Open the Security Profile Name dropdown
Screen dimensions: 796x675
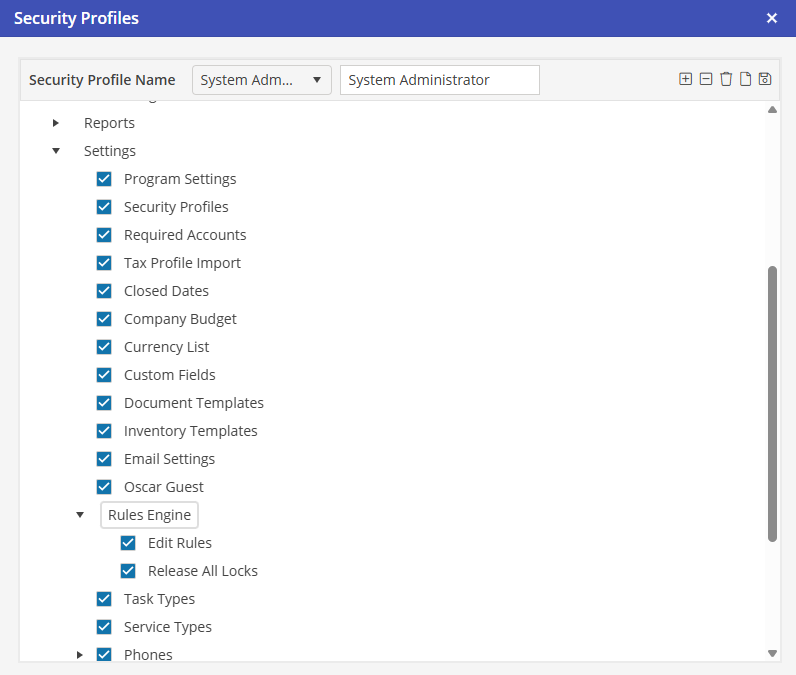(261, 80)
